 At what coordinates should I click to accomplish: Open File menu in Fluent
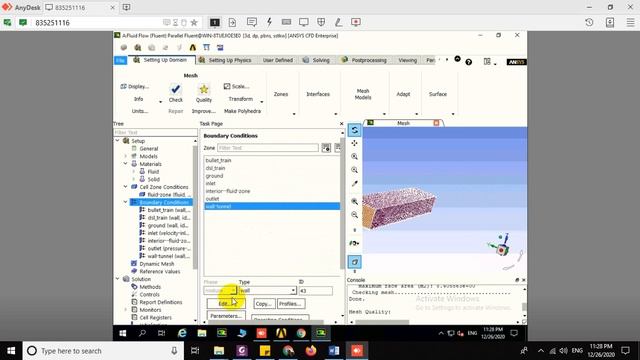(120, 60)
